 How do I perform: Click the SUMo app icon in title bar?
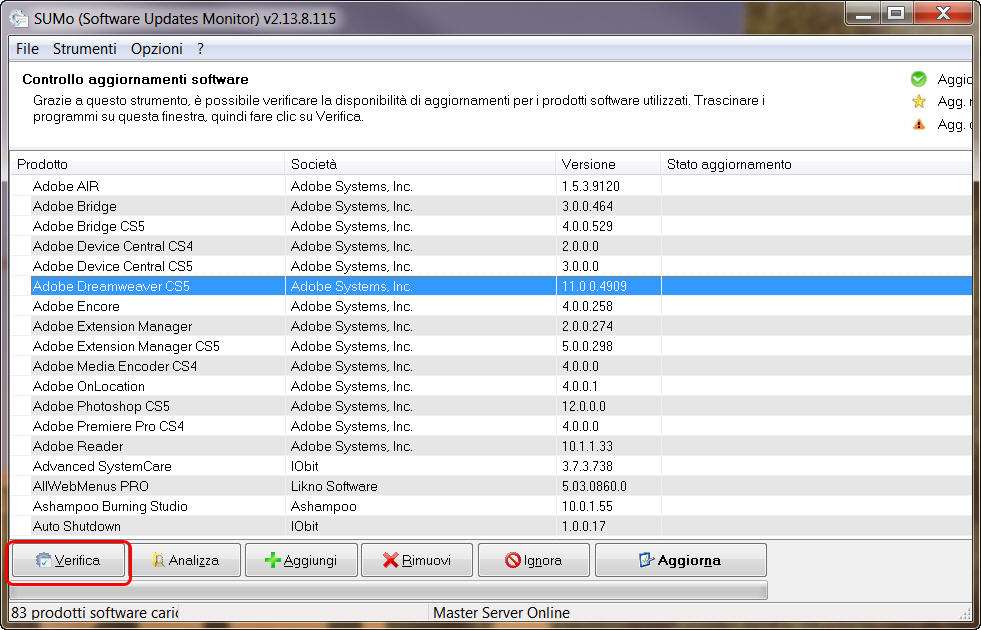tap(18, 18)
